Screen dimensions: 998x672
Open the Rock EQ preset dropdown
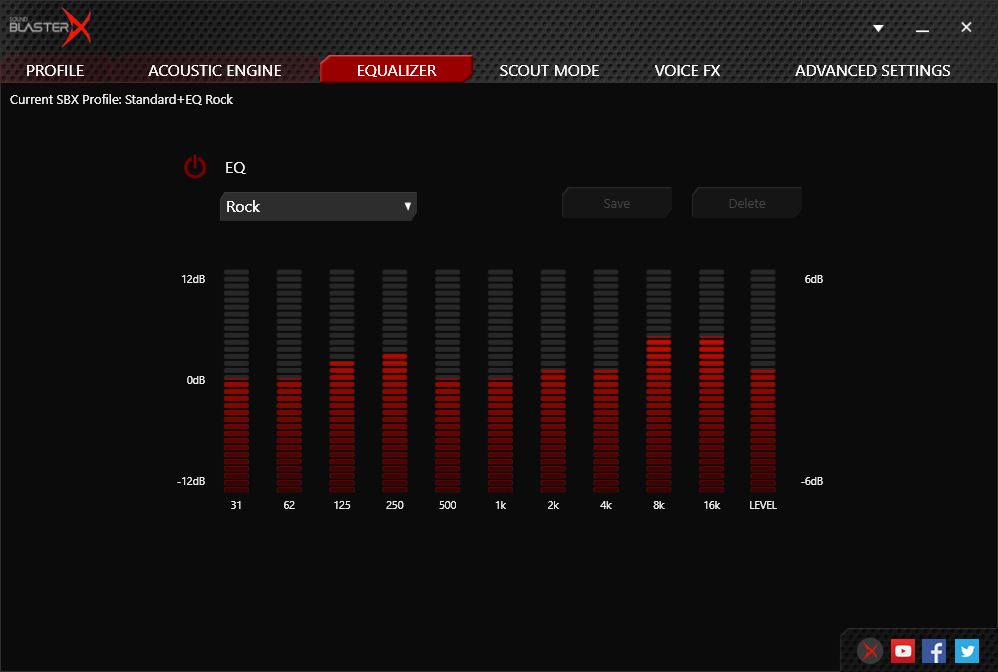pyautogui.click(x=318, y=206)
